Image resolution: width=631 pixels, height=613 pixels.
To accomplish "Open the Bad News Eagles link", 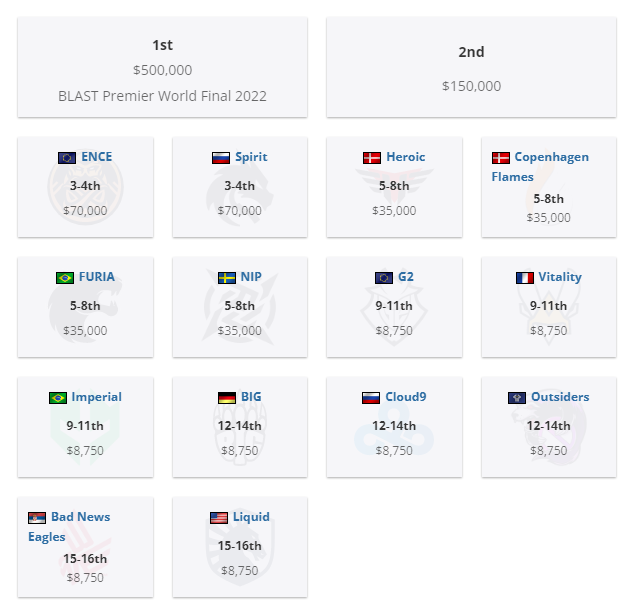I will click(x=69, y=526).
